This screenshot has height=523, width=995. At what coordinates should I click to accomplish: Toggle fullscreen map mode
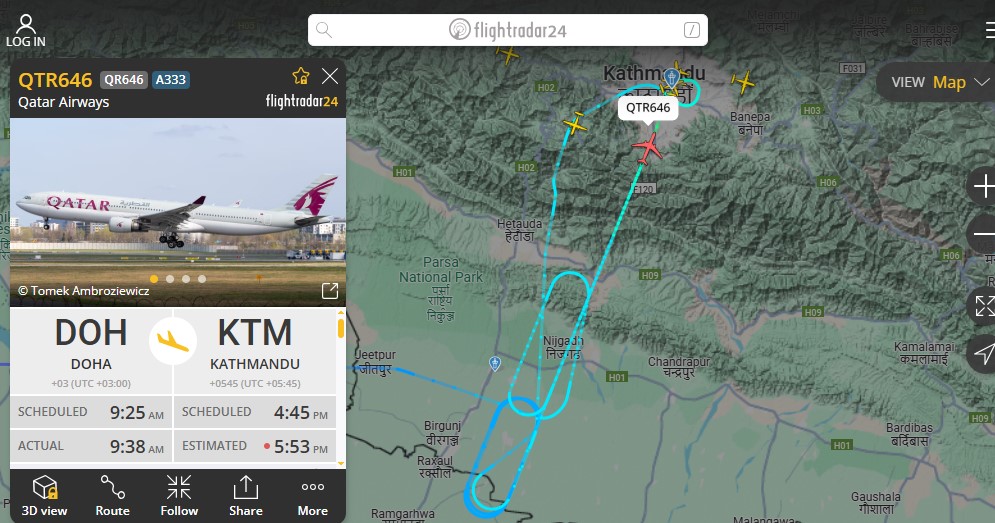[984, 306]
